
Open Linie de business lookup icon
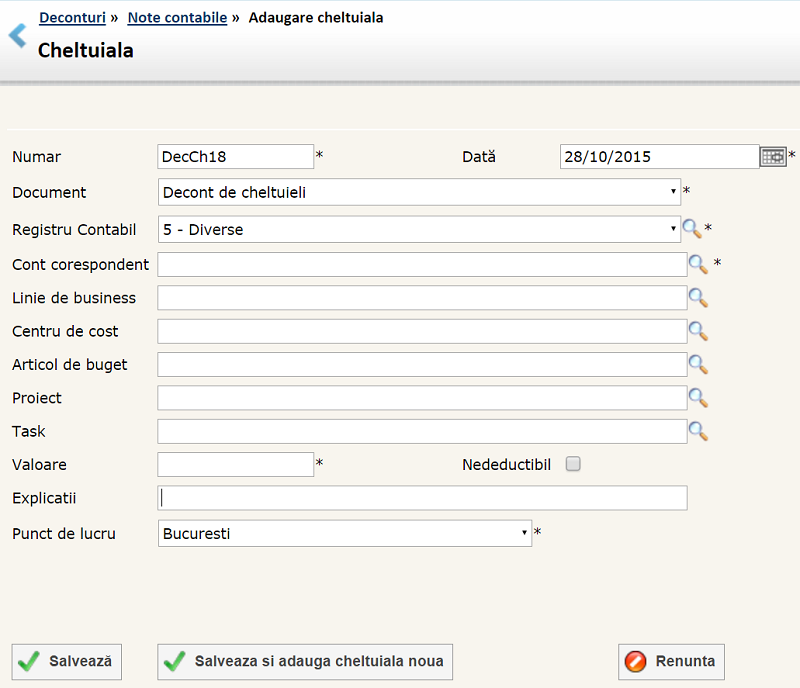coord(698,298)
